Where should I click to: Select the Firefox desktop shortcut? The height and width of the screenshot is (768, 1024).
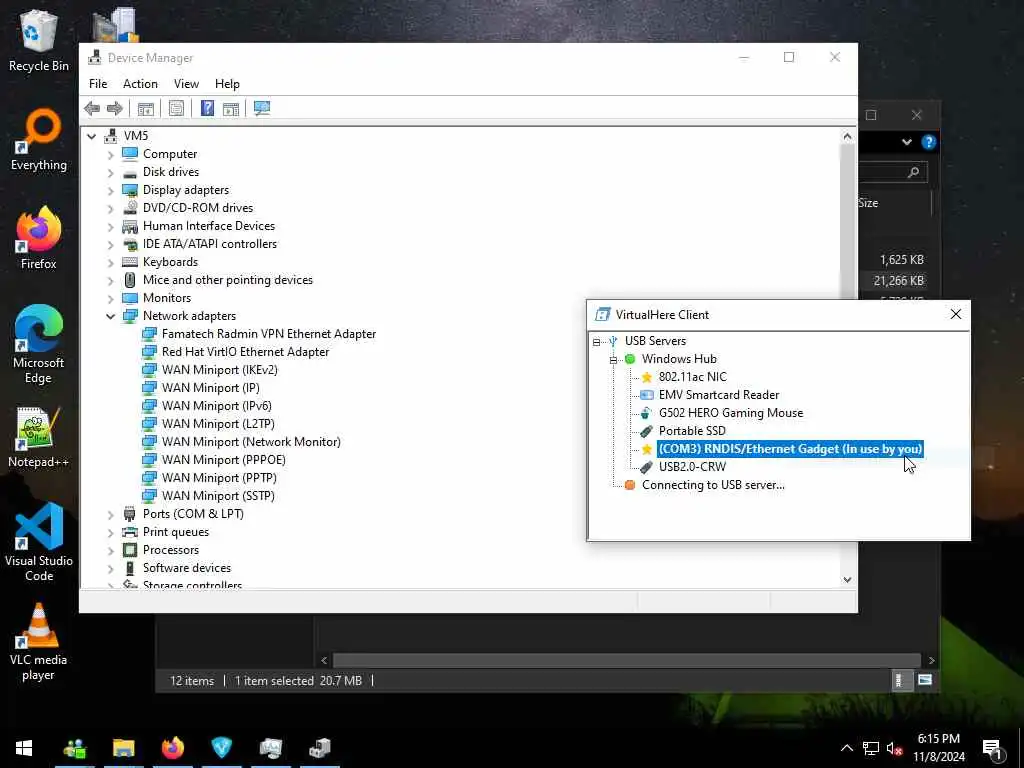coord(39,238)
